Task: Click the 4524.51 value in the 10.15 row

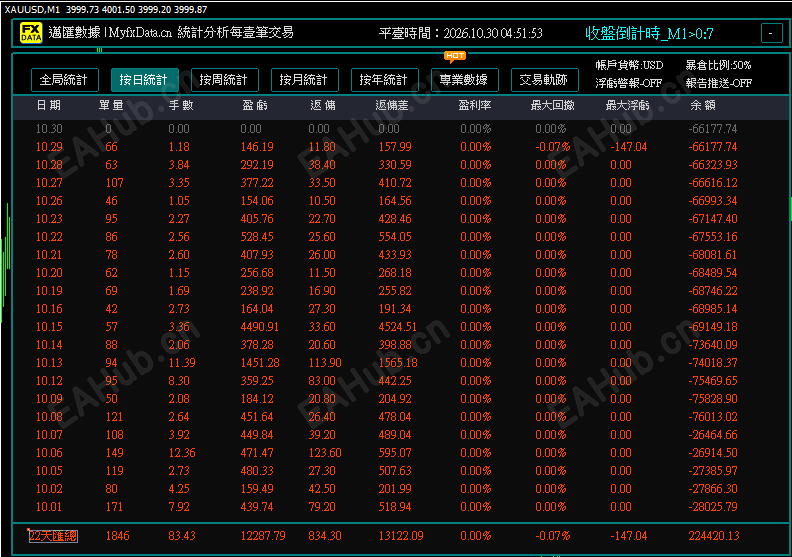Action: (x=398, y=327)
